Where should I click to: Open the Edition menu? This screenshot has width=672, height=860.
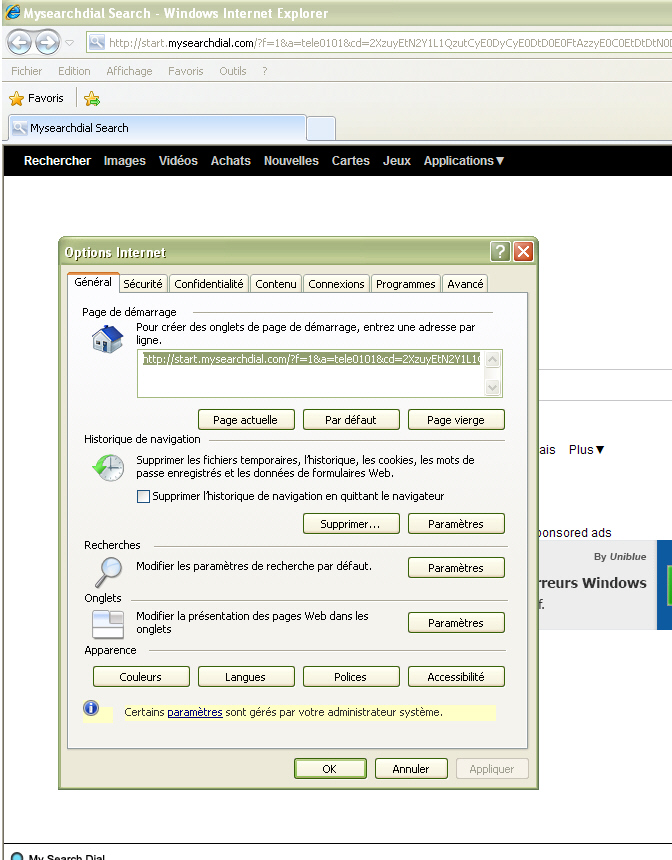[x=74, y=71]
